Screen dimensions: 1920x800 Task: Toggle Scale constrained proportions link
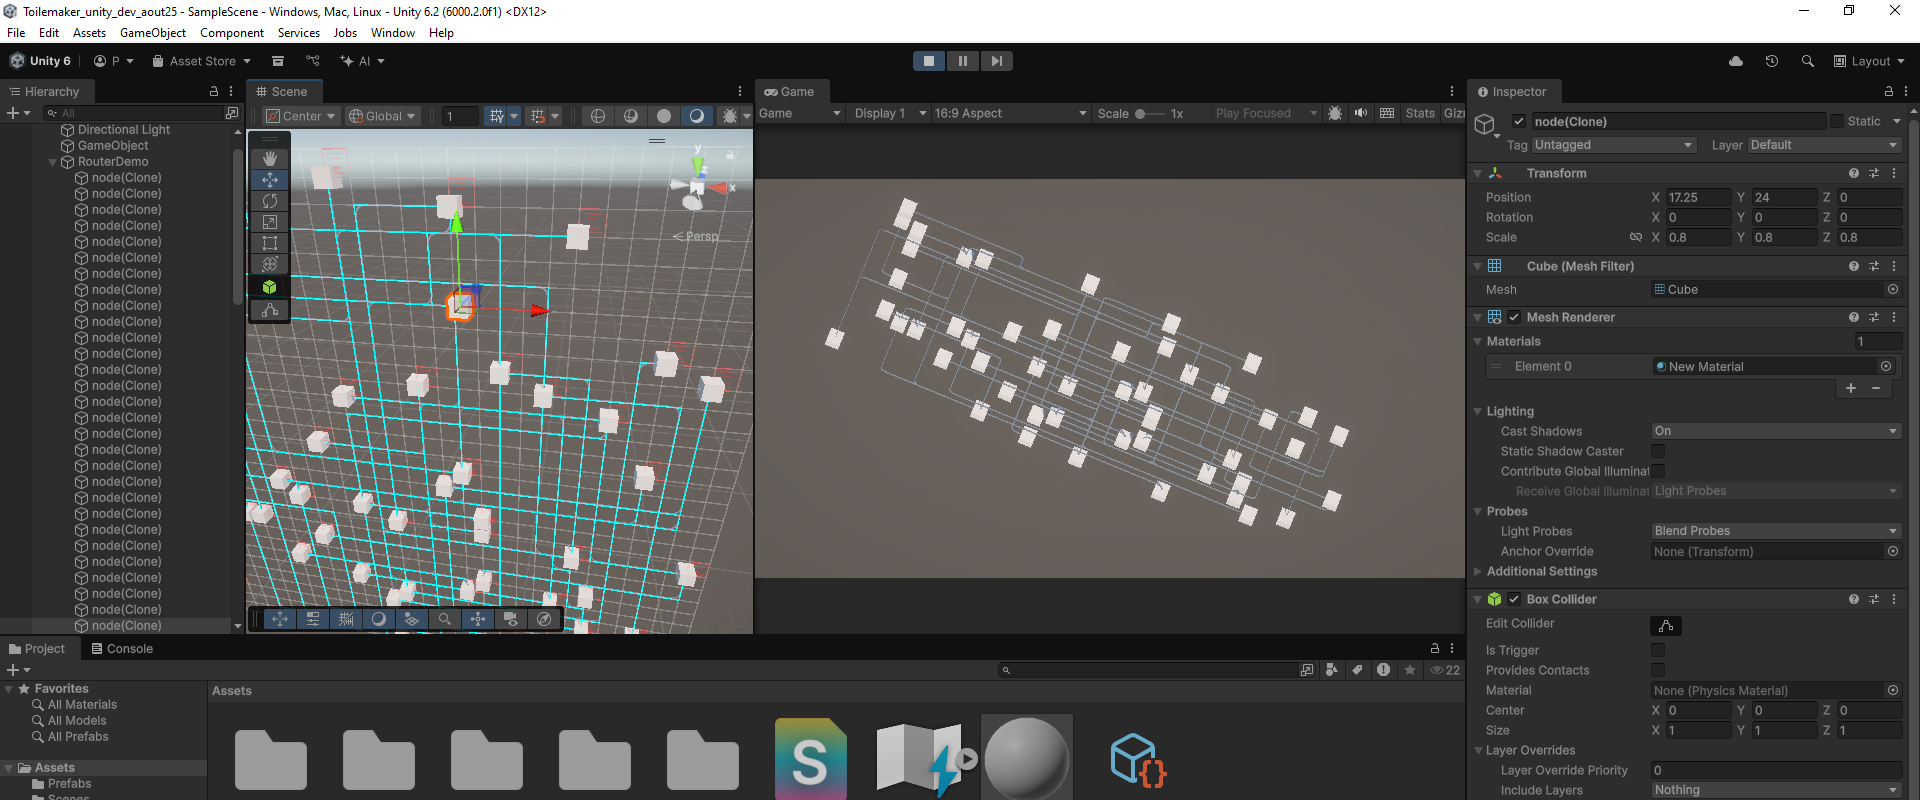tap(1636, 237)
